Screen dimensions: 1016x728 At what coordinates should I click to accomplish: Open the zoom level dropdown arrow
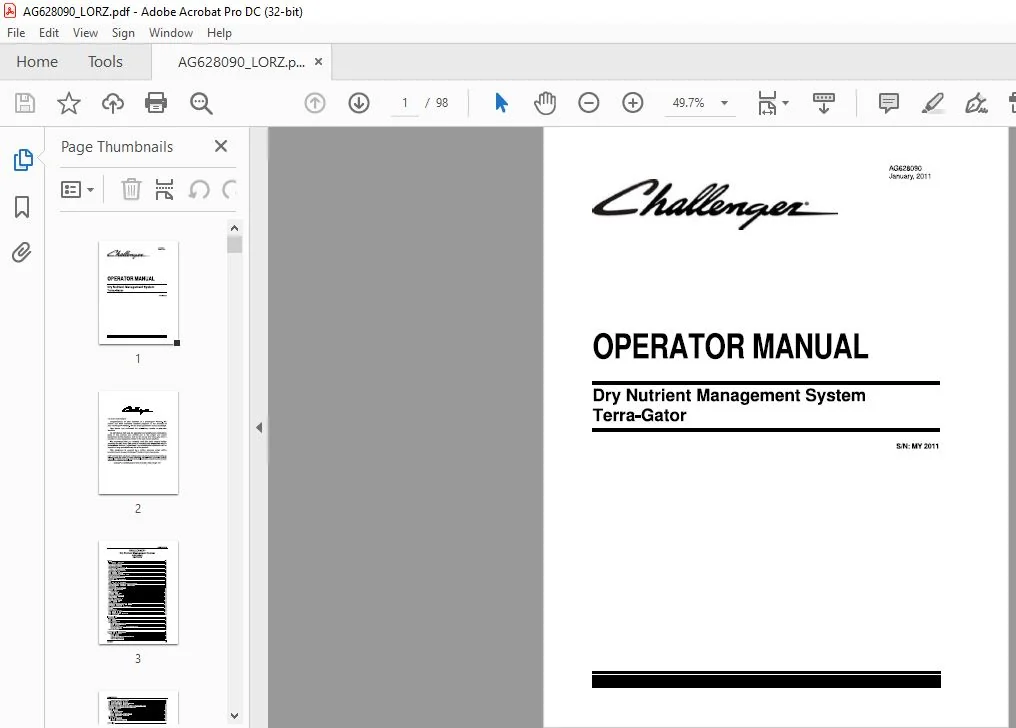point(724,103)
